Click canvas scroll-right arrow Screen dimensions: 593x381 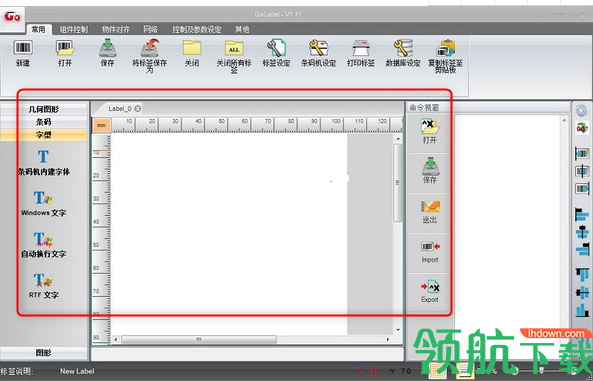pos(388,339)
